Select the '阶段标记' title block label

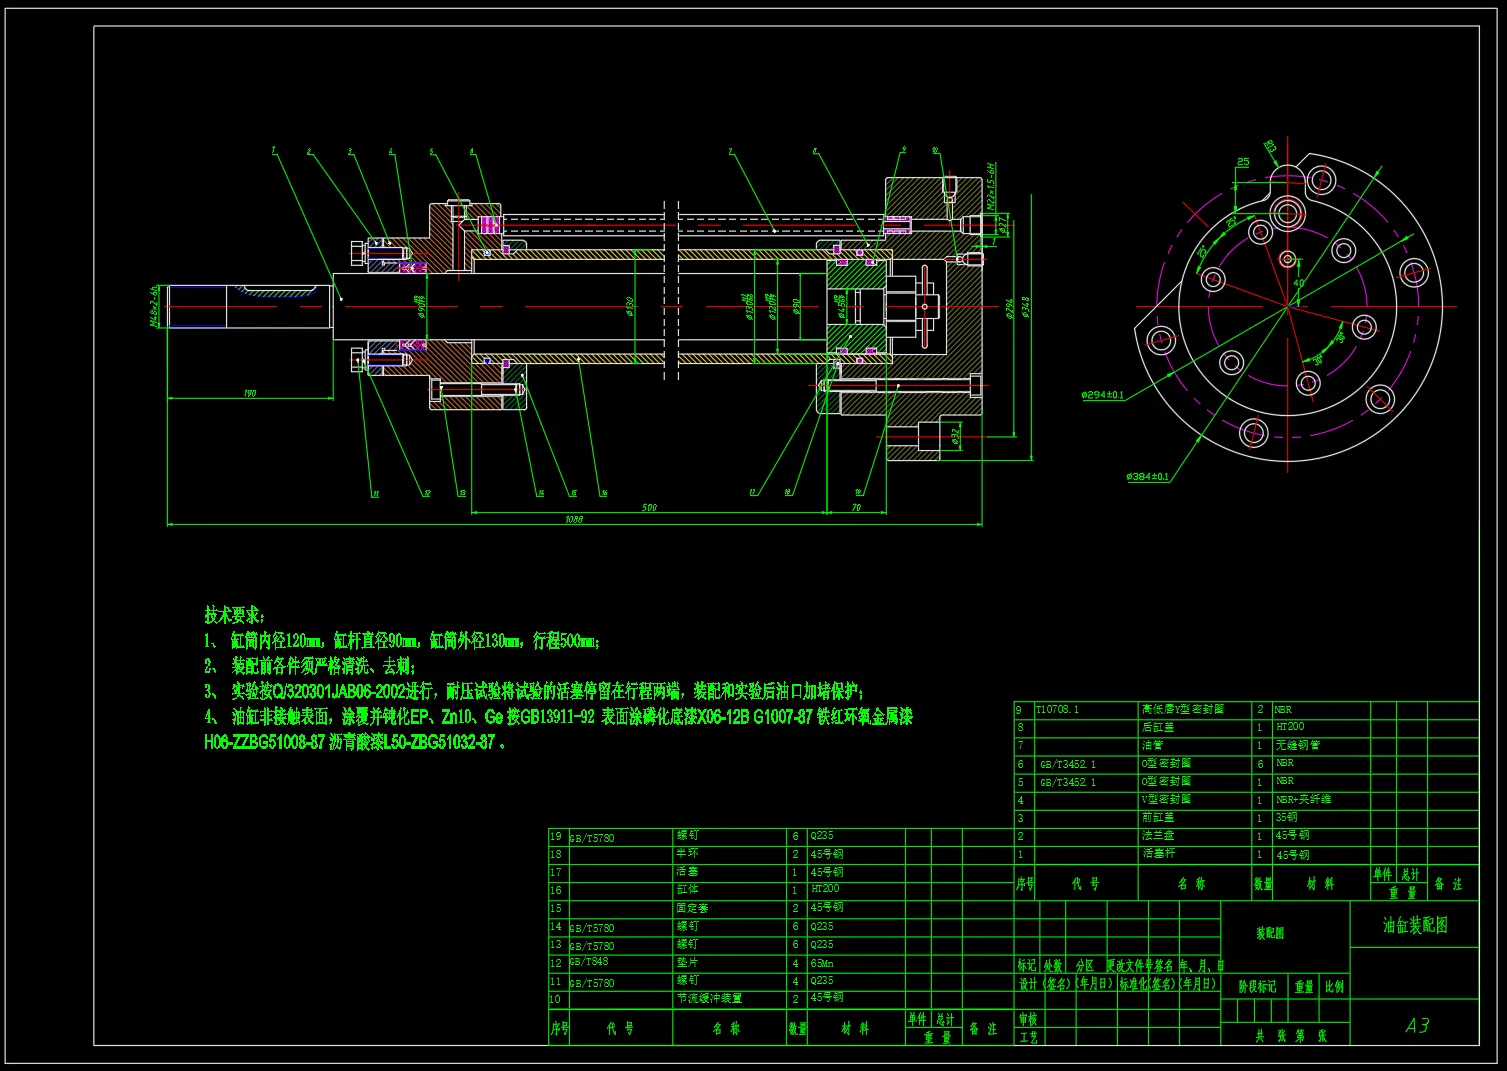[1257, 987]
